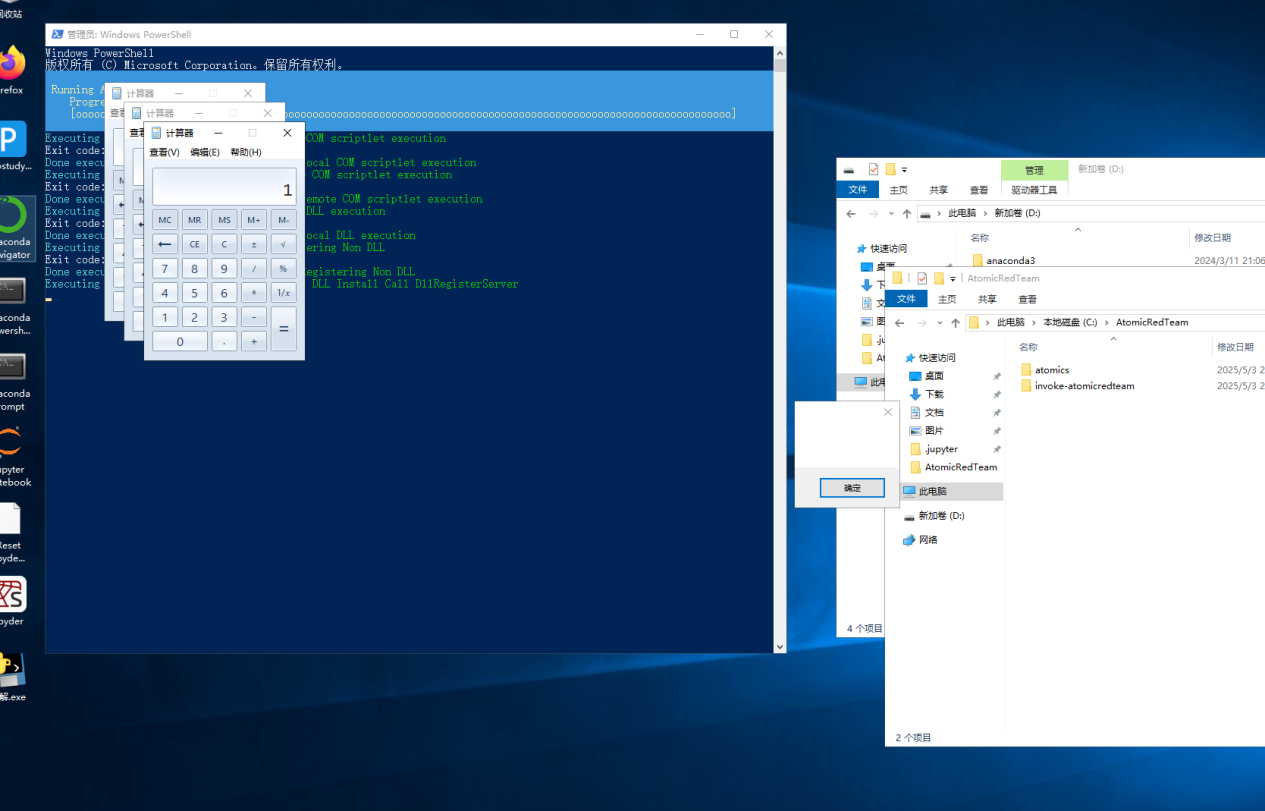Click the square root button in Calculator
Image resolution: width=1265 pixels, height=811 pixels.
point(283,244)
